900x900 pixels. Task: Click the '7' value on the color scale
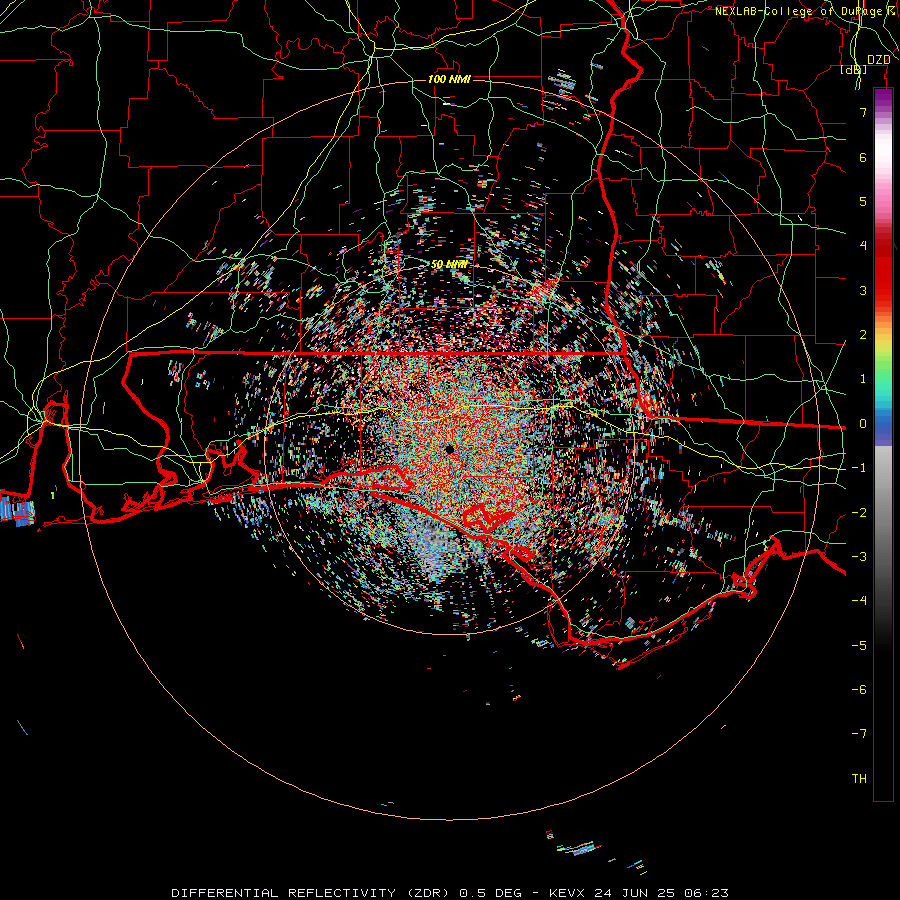pyautogui.click(x=863, y=112)
